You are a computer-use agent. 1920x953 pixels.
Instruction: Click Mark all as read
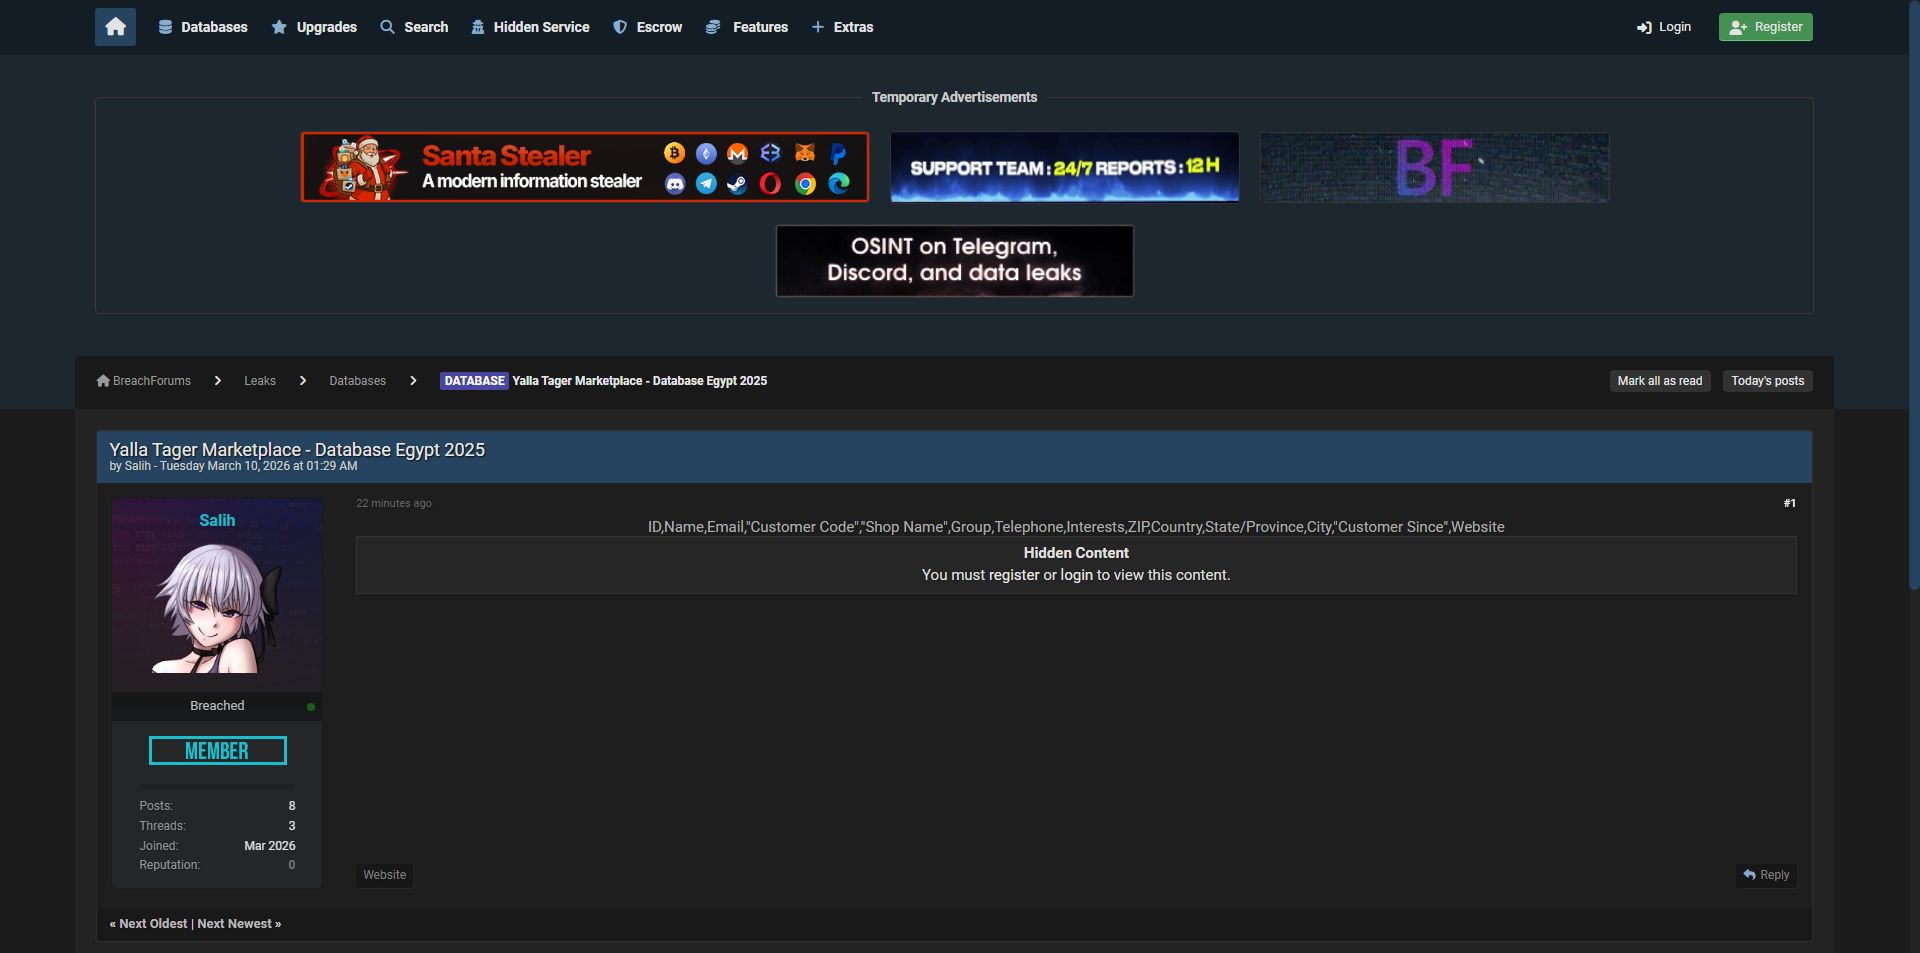1659,381
